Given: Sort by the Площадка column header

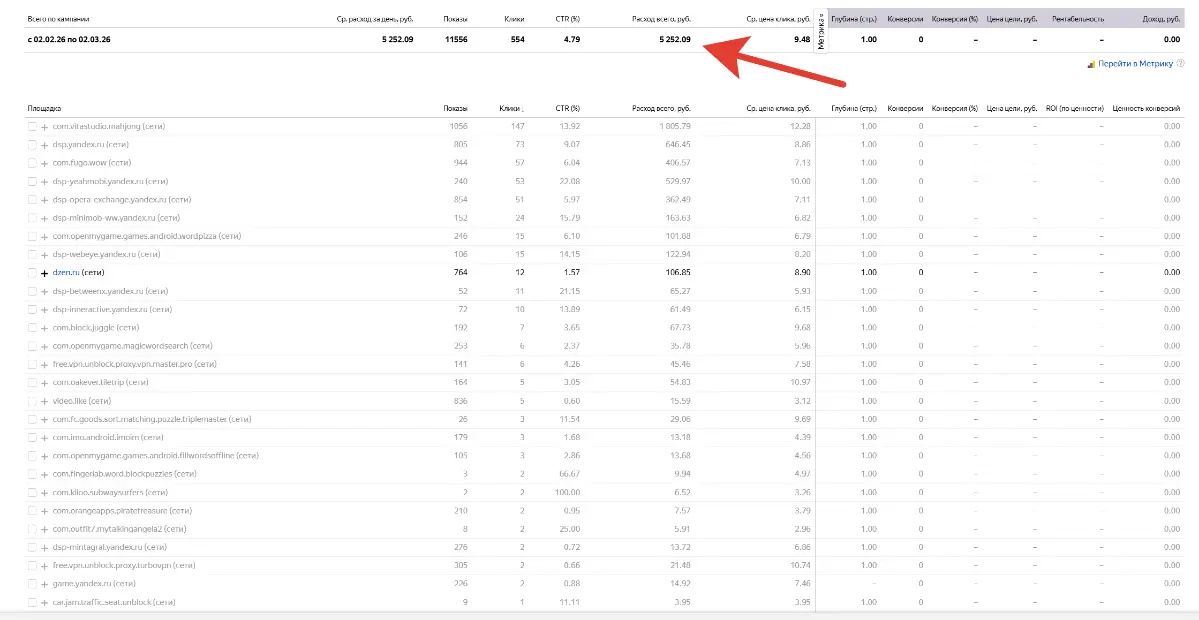Looking at the screenshot, I should click(44, 109).
